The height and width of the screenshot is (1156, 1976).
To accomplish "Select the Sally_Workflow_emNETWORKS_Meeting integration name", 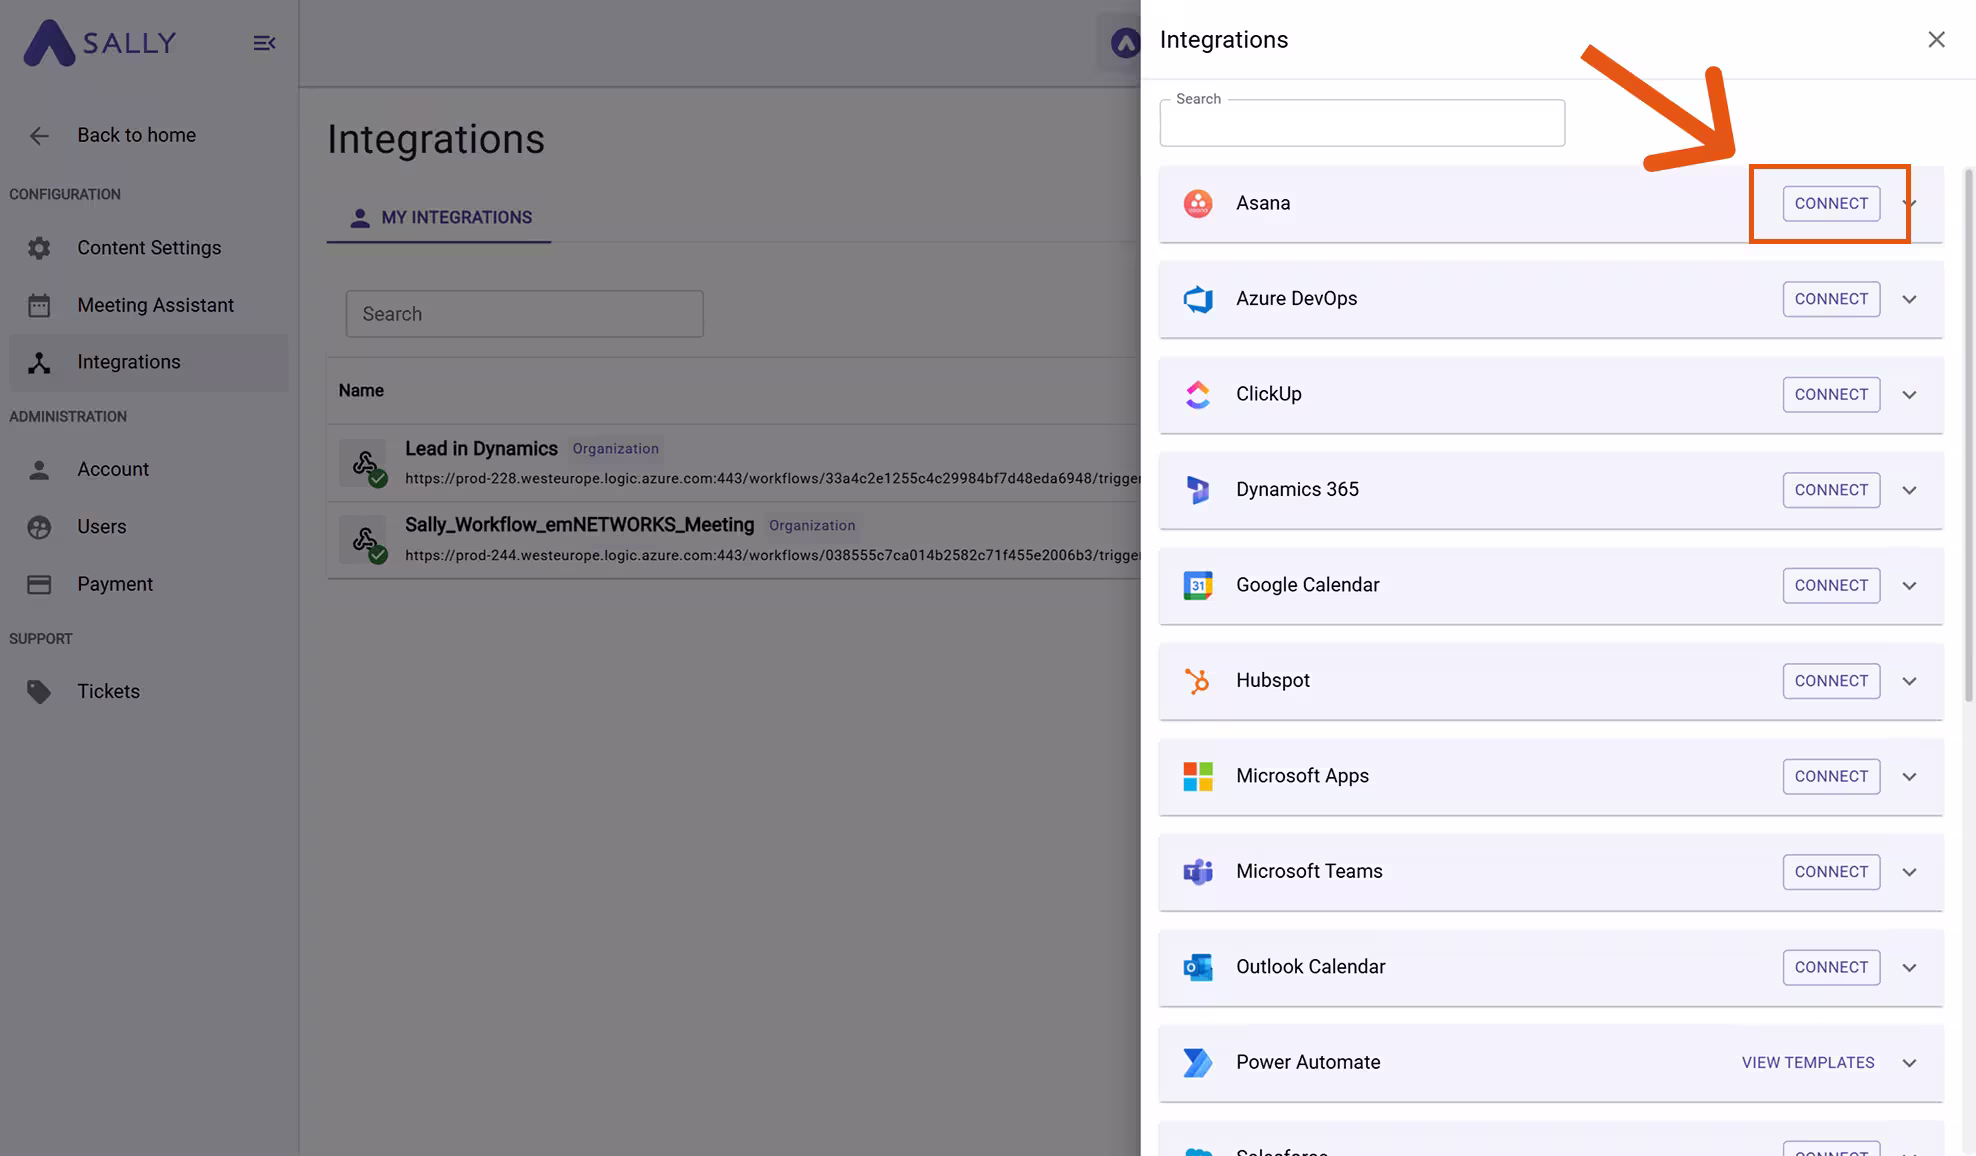I will [x=580, y=525].
